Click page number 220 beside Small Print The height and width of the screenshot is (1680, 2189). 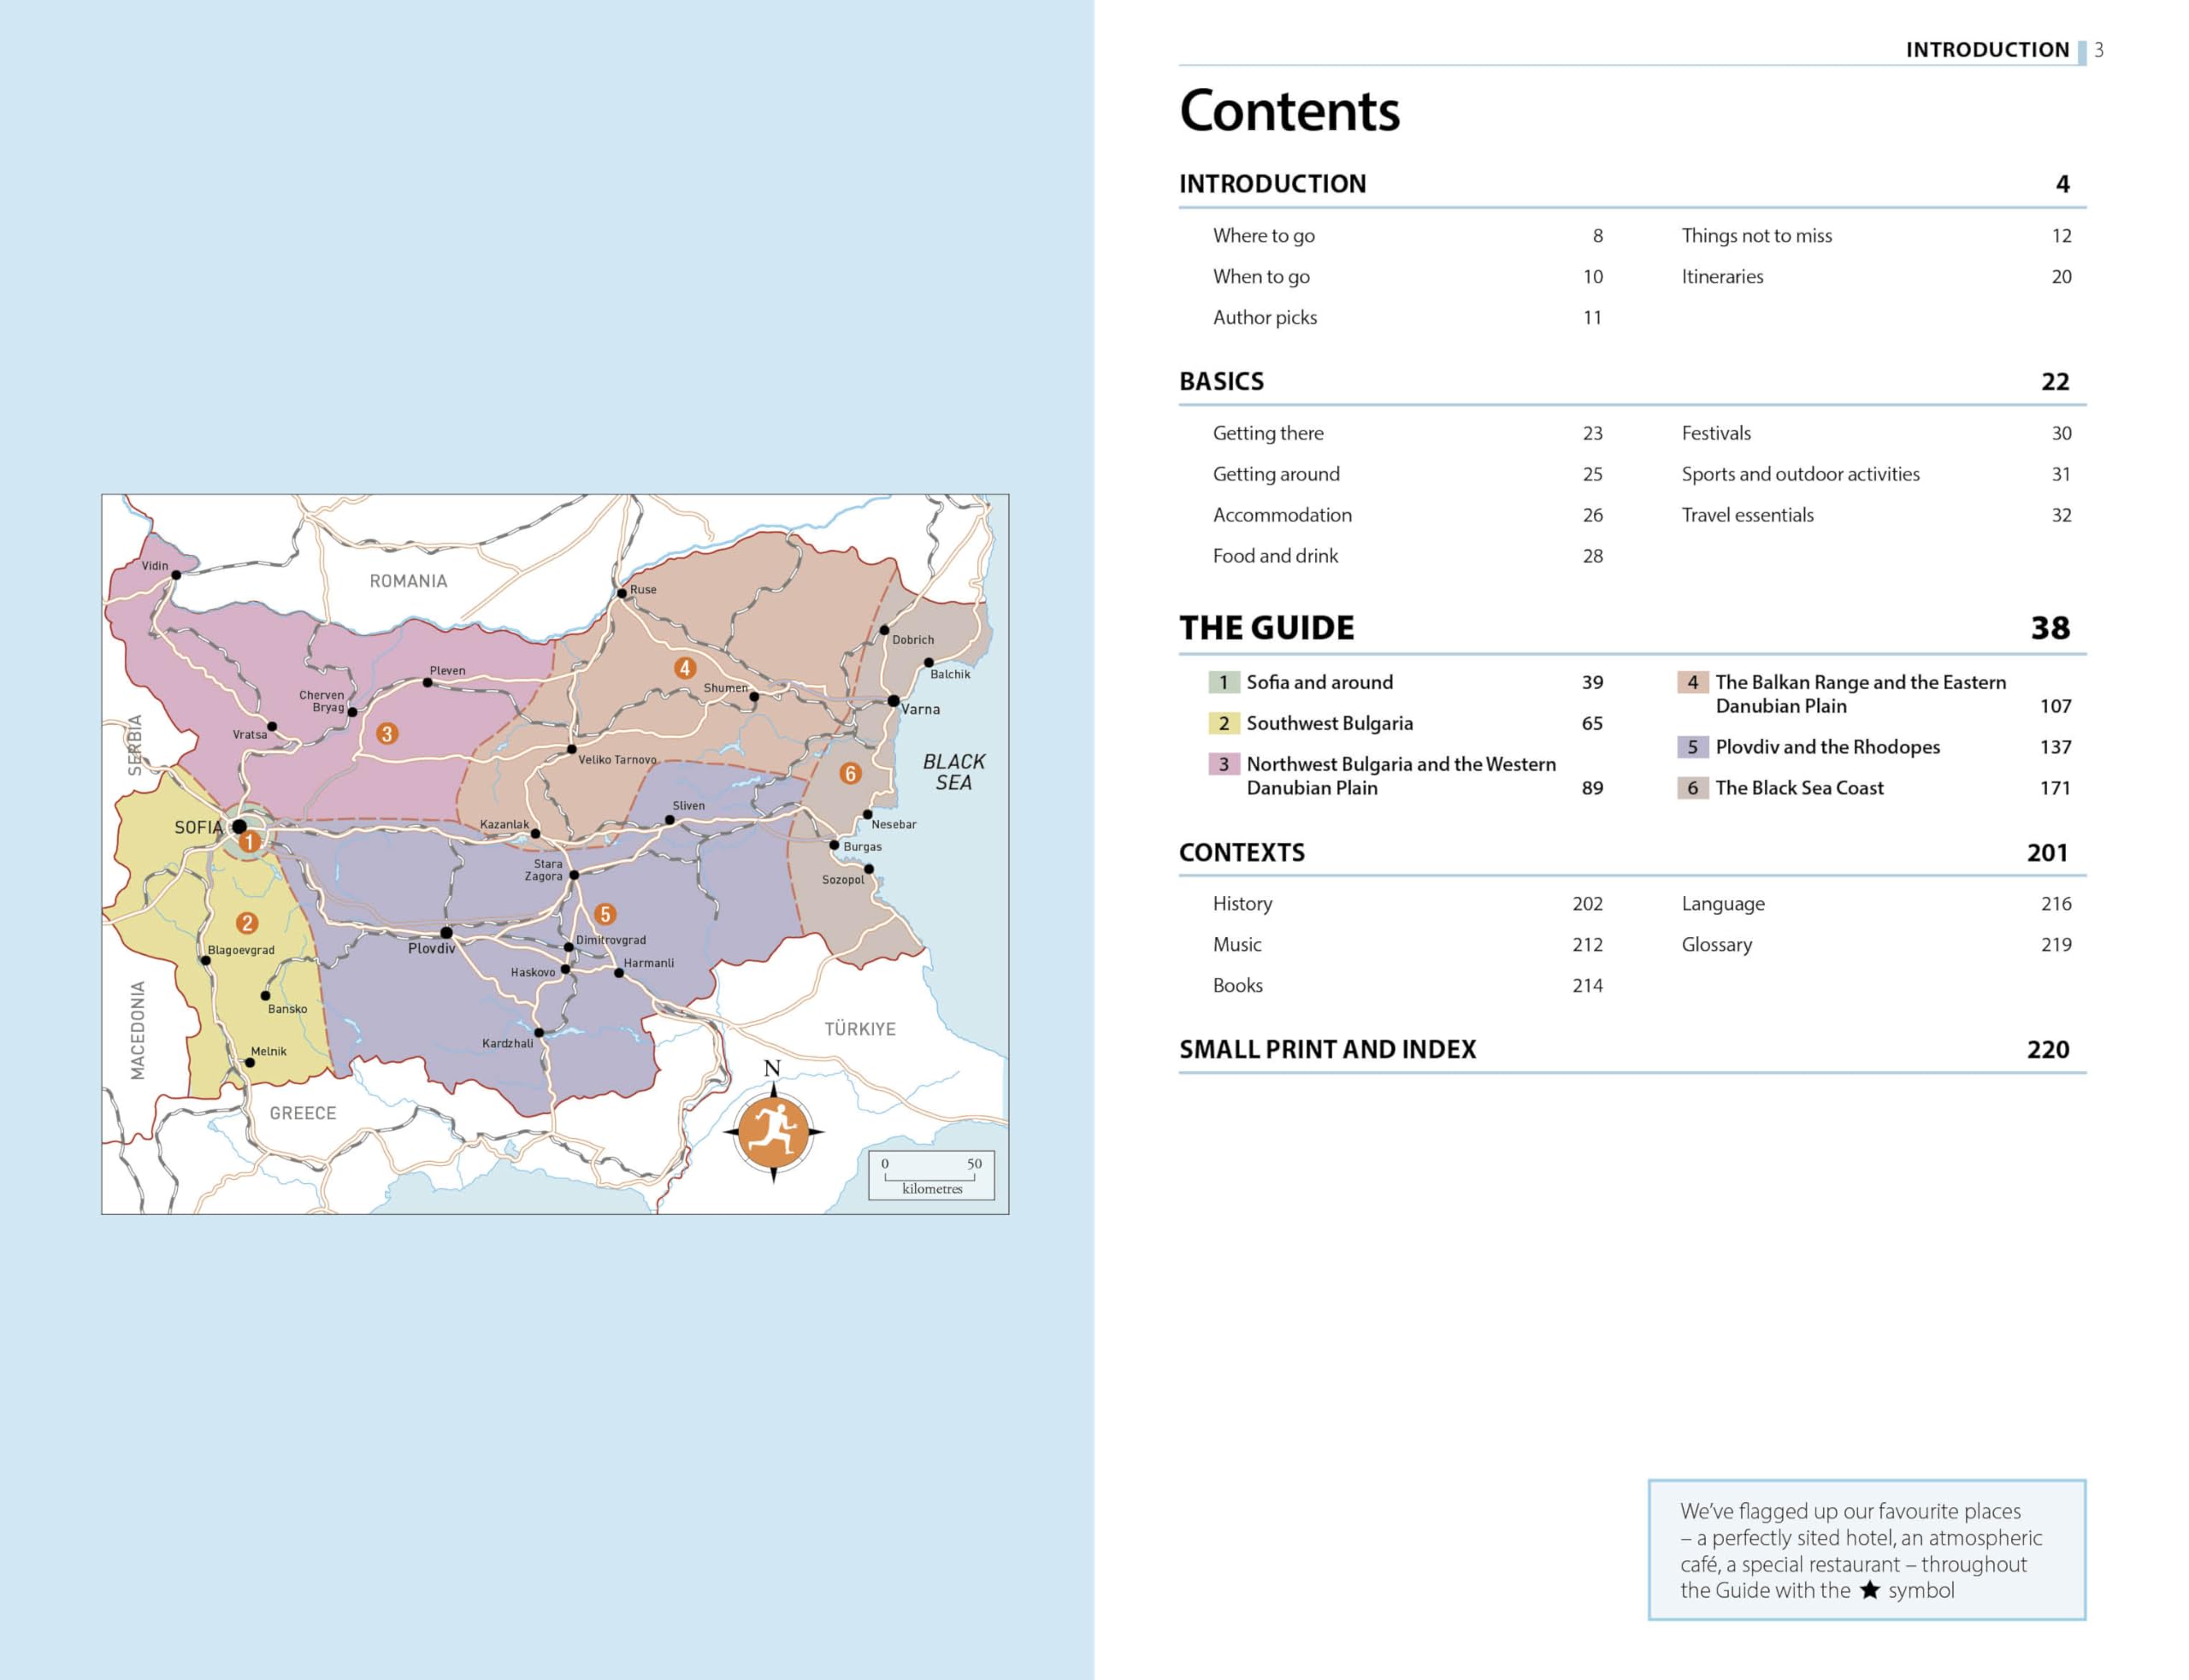(x=2047, y=1049)
